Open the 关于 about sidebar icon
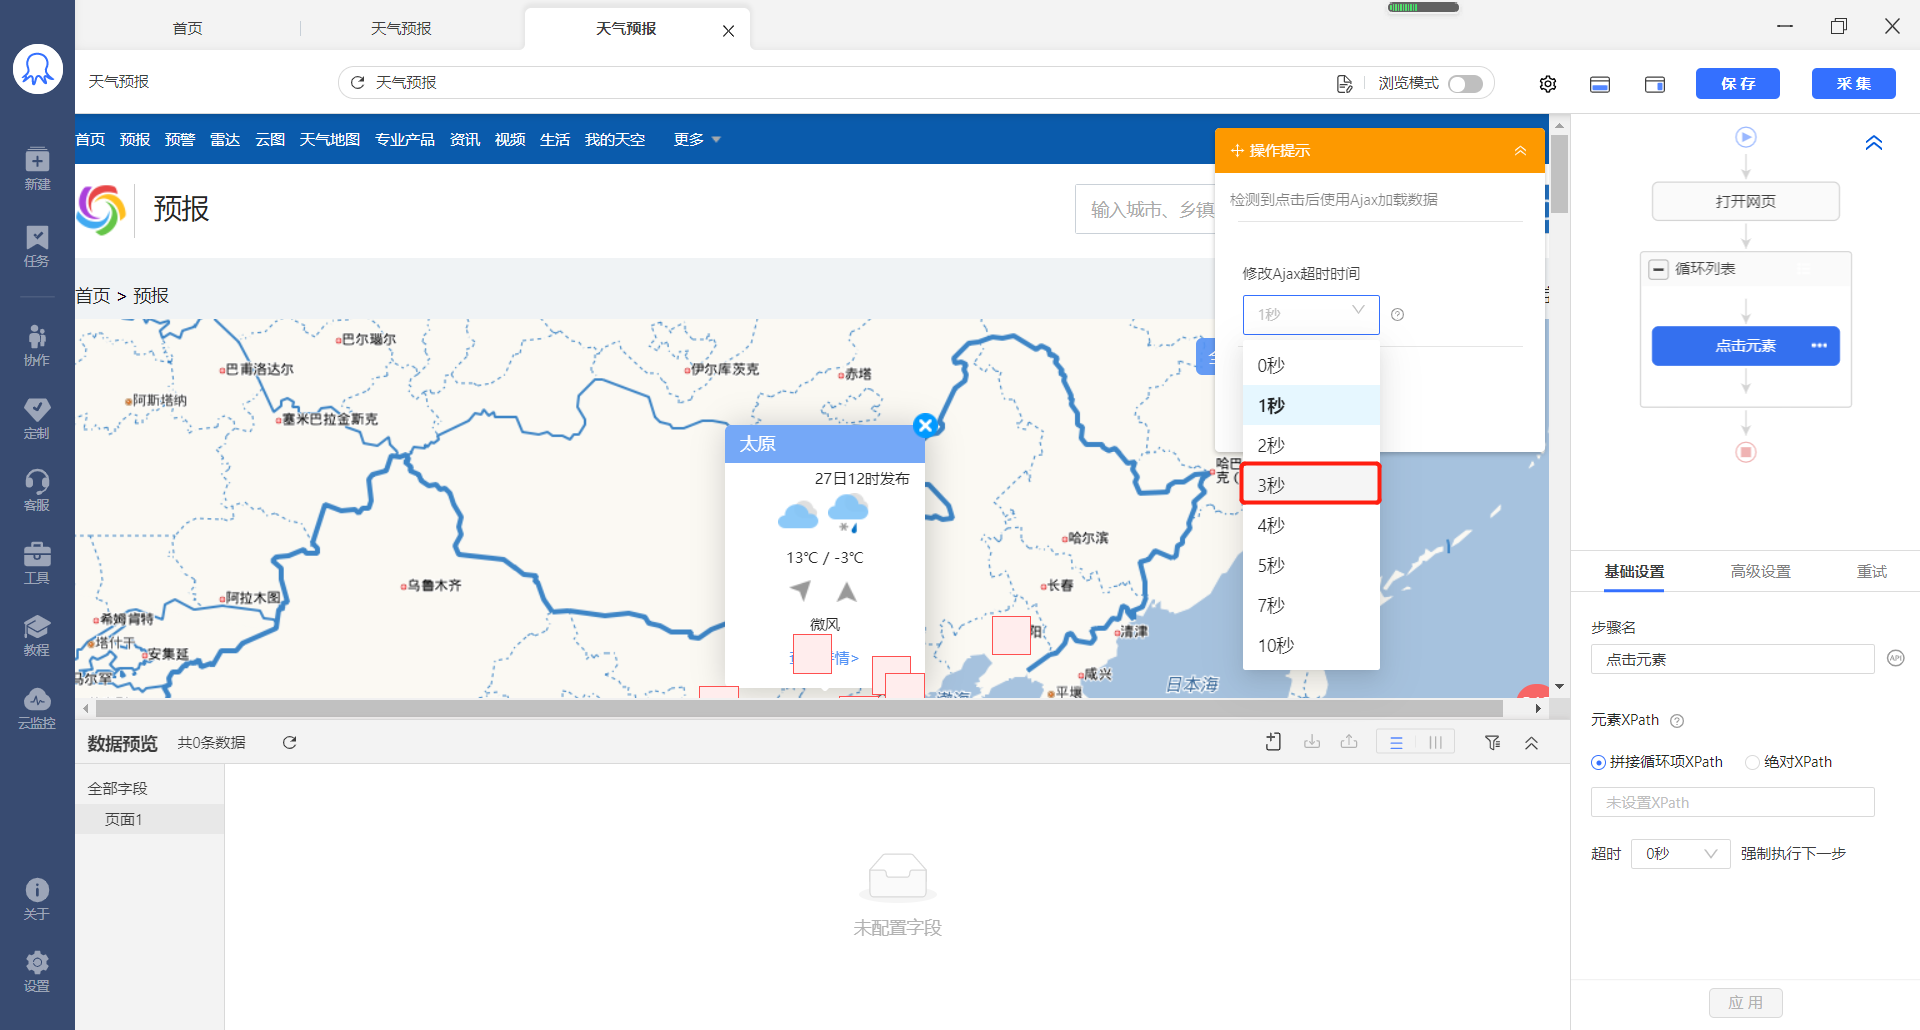This screenshot has height=1030, width=1920. pos(37,899)
